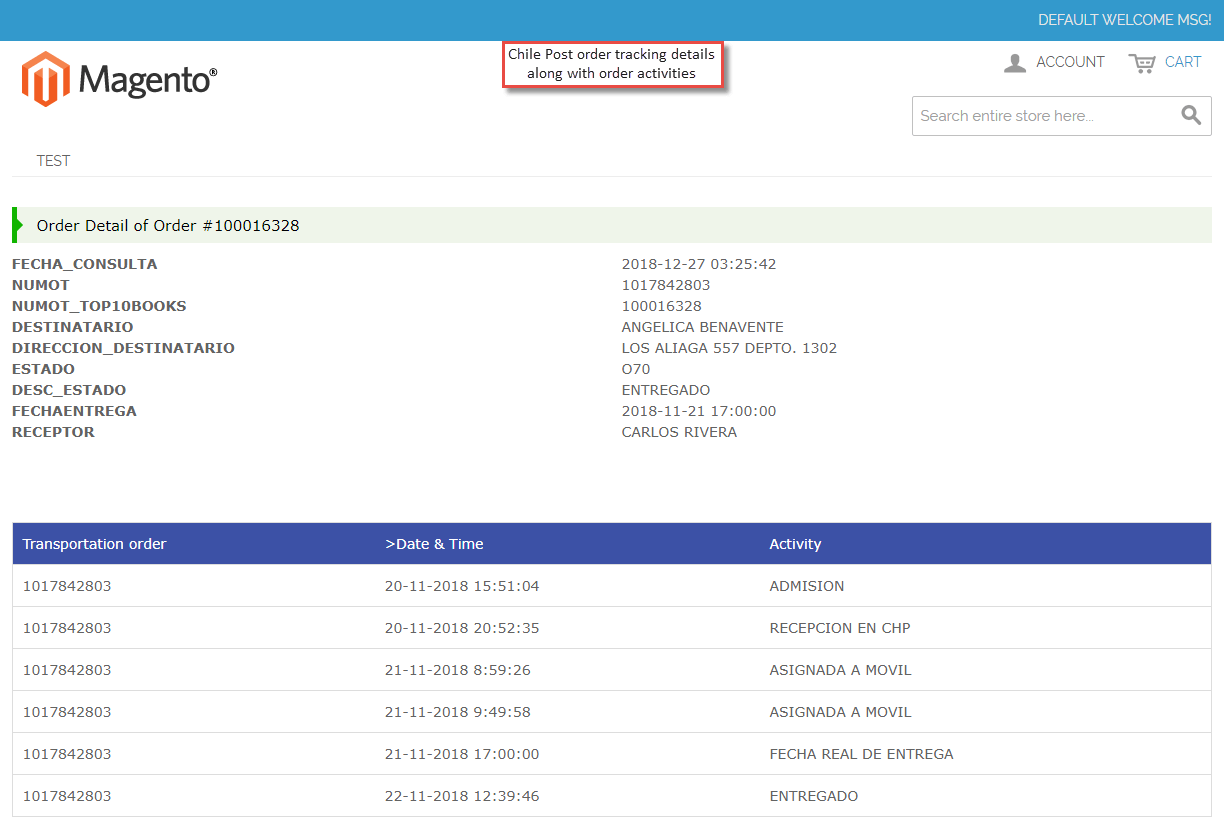This screenshot has height=826, width=1224.
Task: Select the cart trolley icon in header
Action: click(x=1143, y=62)
